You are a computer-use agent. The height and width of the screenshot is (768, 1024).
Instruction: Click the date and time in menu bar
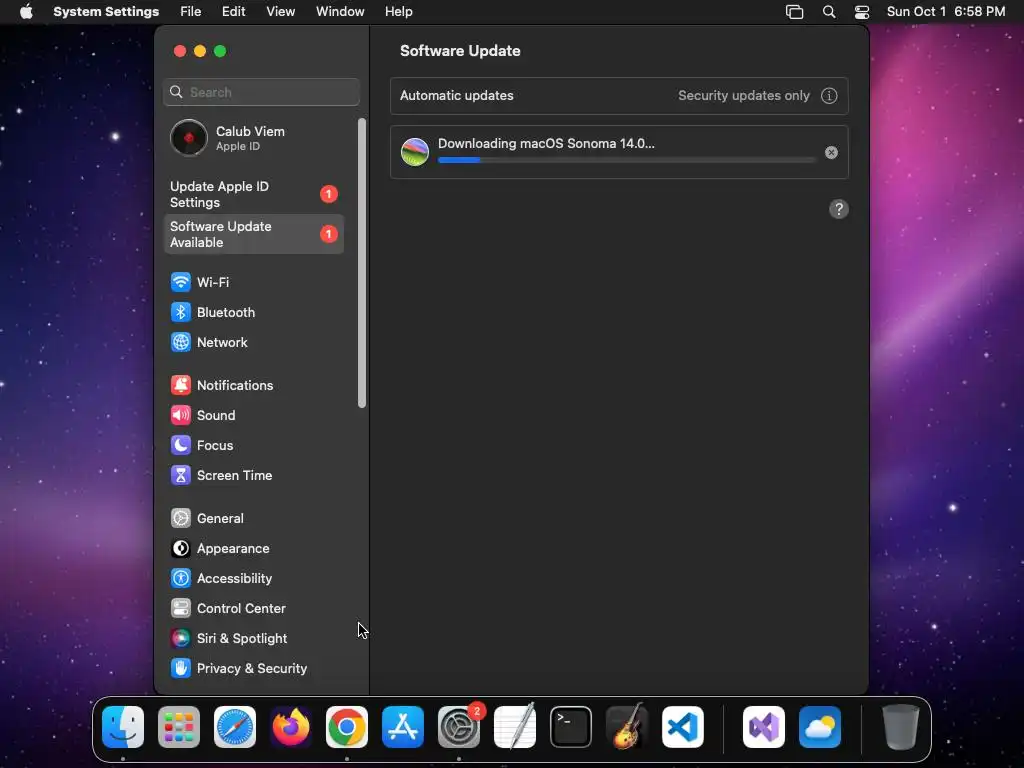(946, 12)
